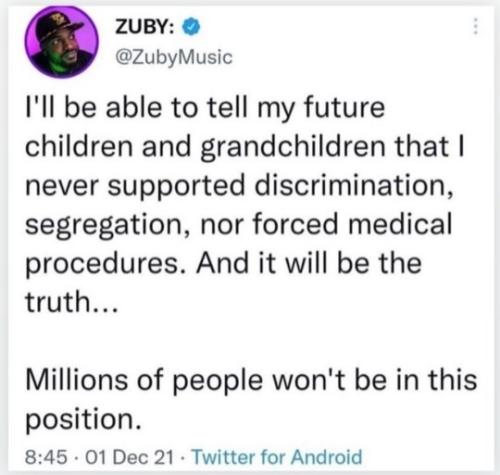Open the three-dot more options menu
This screenshot has width=500, height=475.
(476, 26)
